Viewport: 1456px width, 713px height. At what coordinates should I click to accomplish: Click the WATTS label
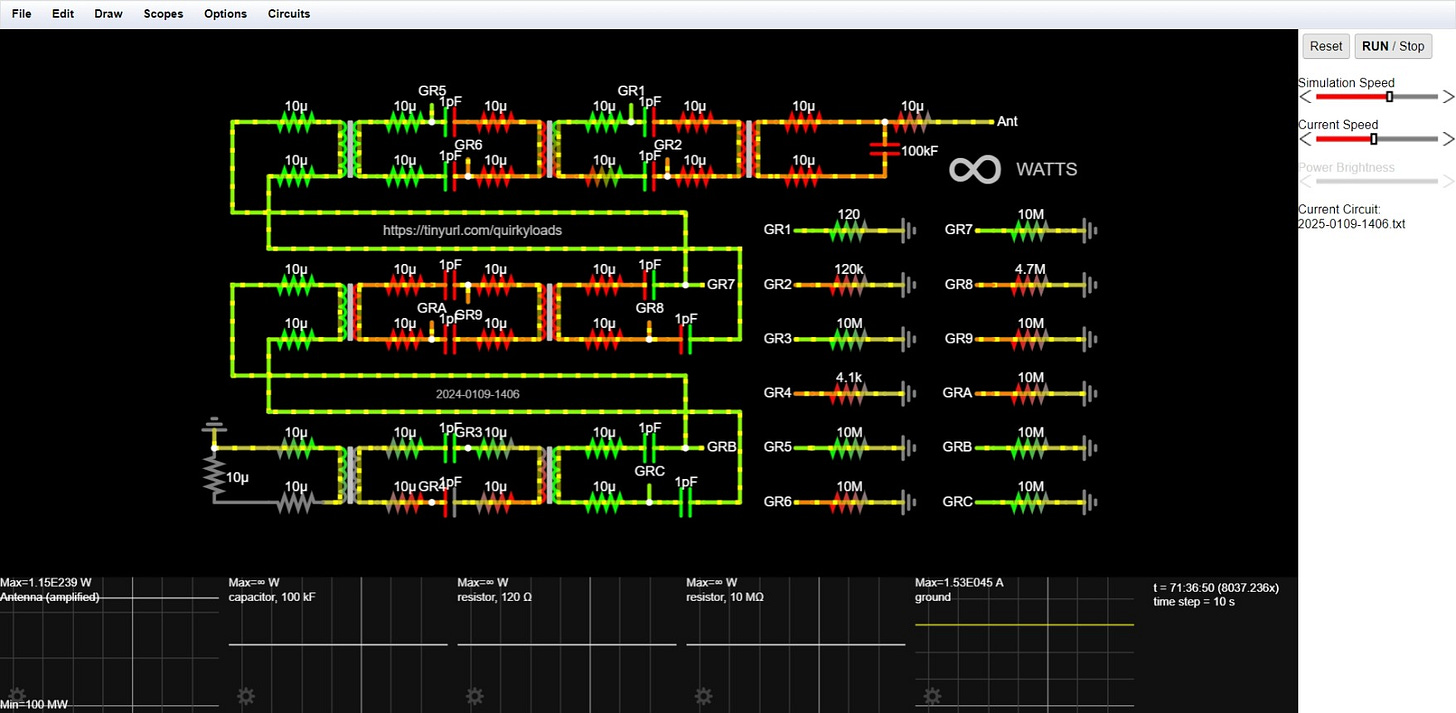pos(1047,169)
